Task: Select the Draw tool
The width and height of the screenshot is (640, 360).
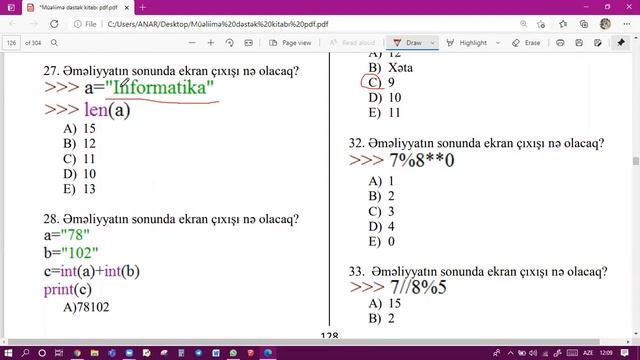Action: [x=407, y=43]
